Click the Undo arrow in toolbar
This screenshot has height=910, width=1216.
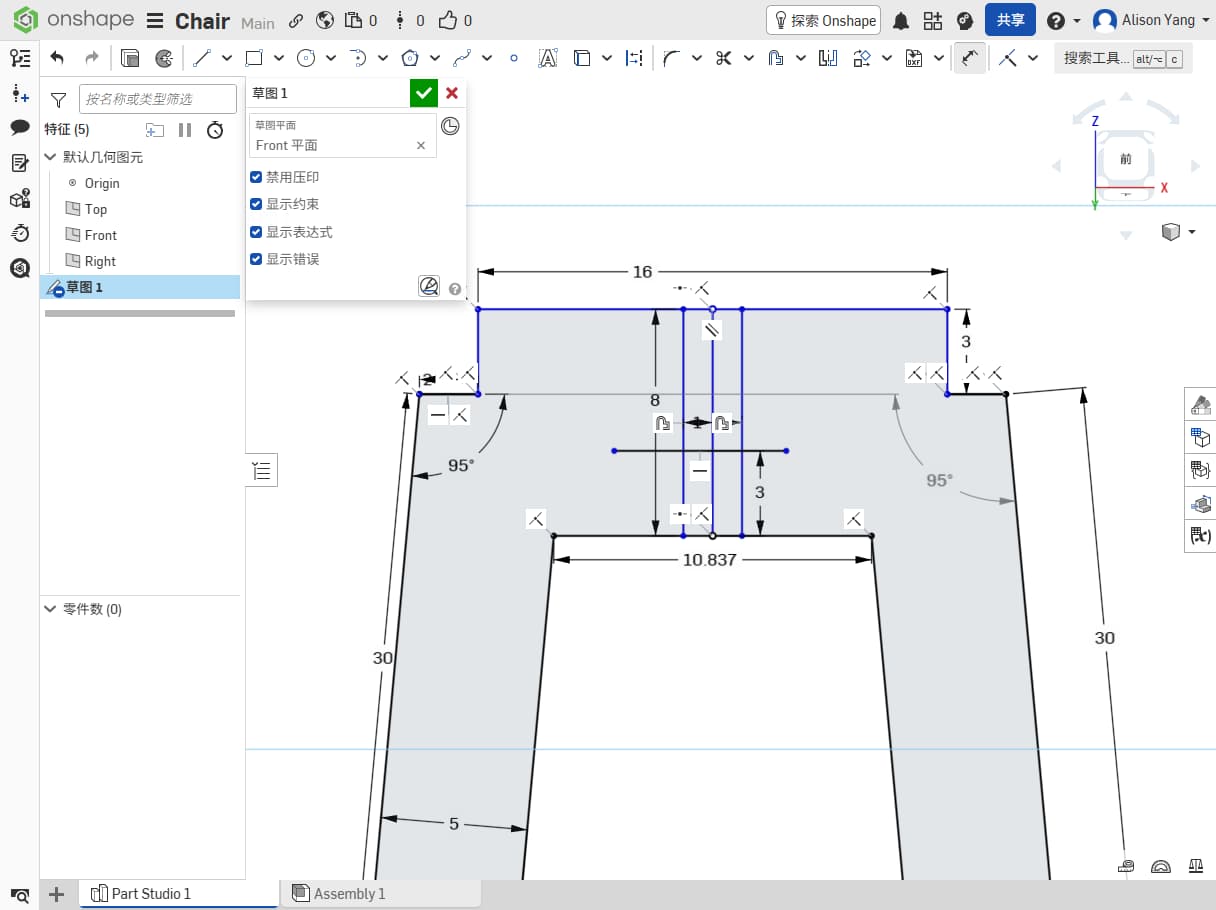point(57,58)
